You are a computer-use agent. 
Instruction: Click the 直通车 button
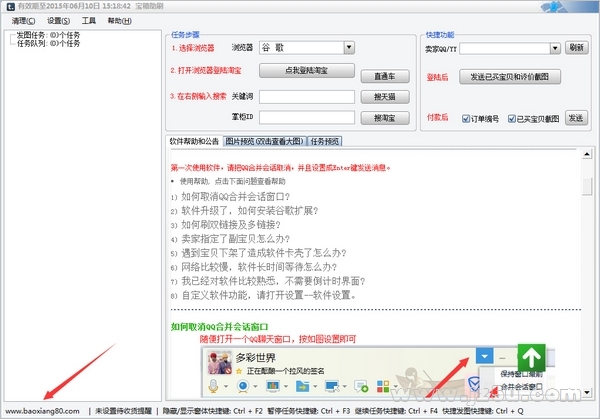click(x=385, y=76)
